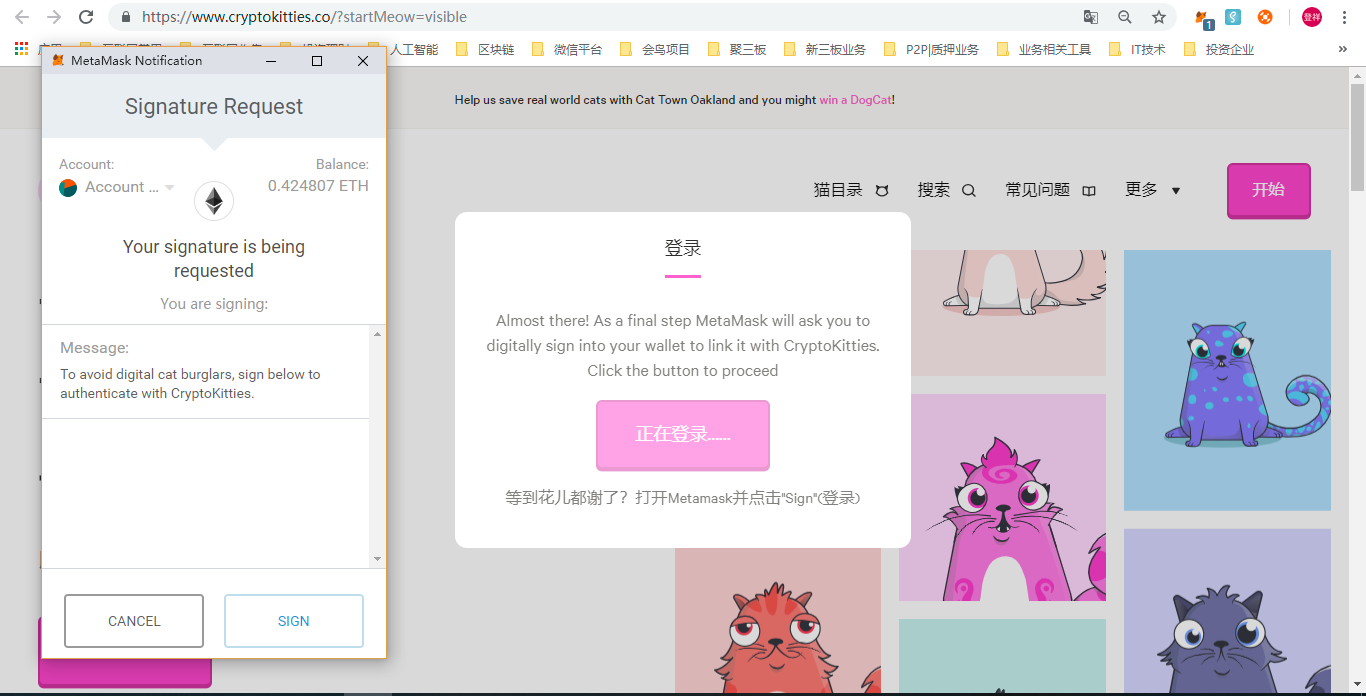Click the message box scrollbar down arrow
Screen dimensions: 1366x696
pyautogui.click(x=377, y=559)
